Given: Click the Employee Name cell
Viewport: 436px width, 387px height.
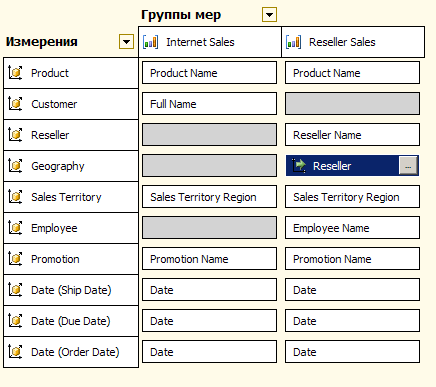Looking at the screenshot, I should click(352, 228).
